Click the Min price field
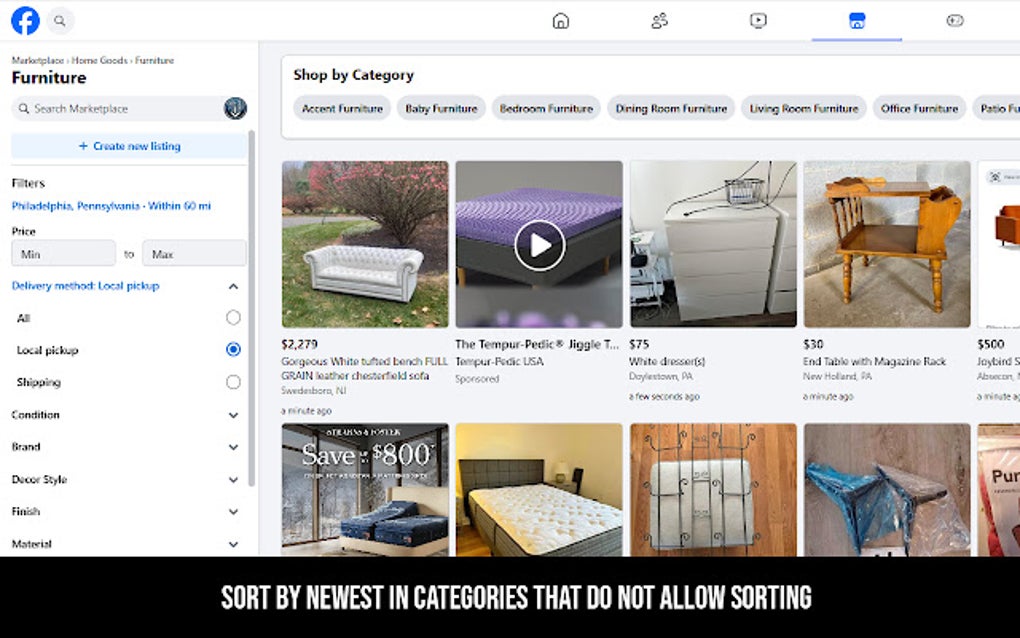 (x=64, y=254)
